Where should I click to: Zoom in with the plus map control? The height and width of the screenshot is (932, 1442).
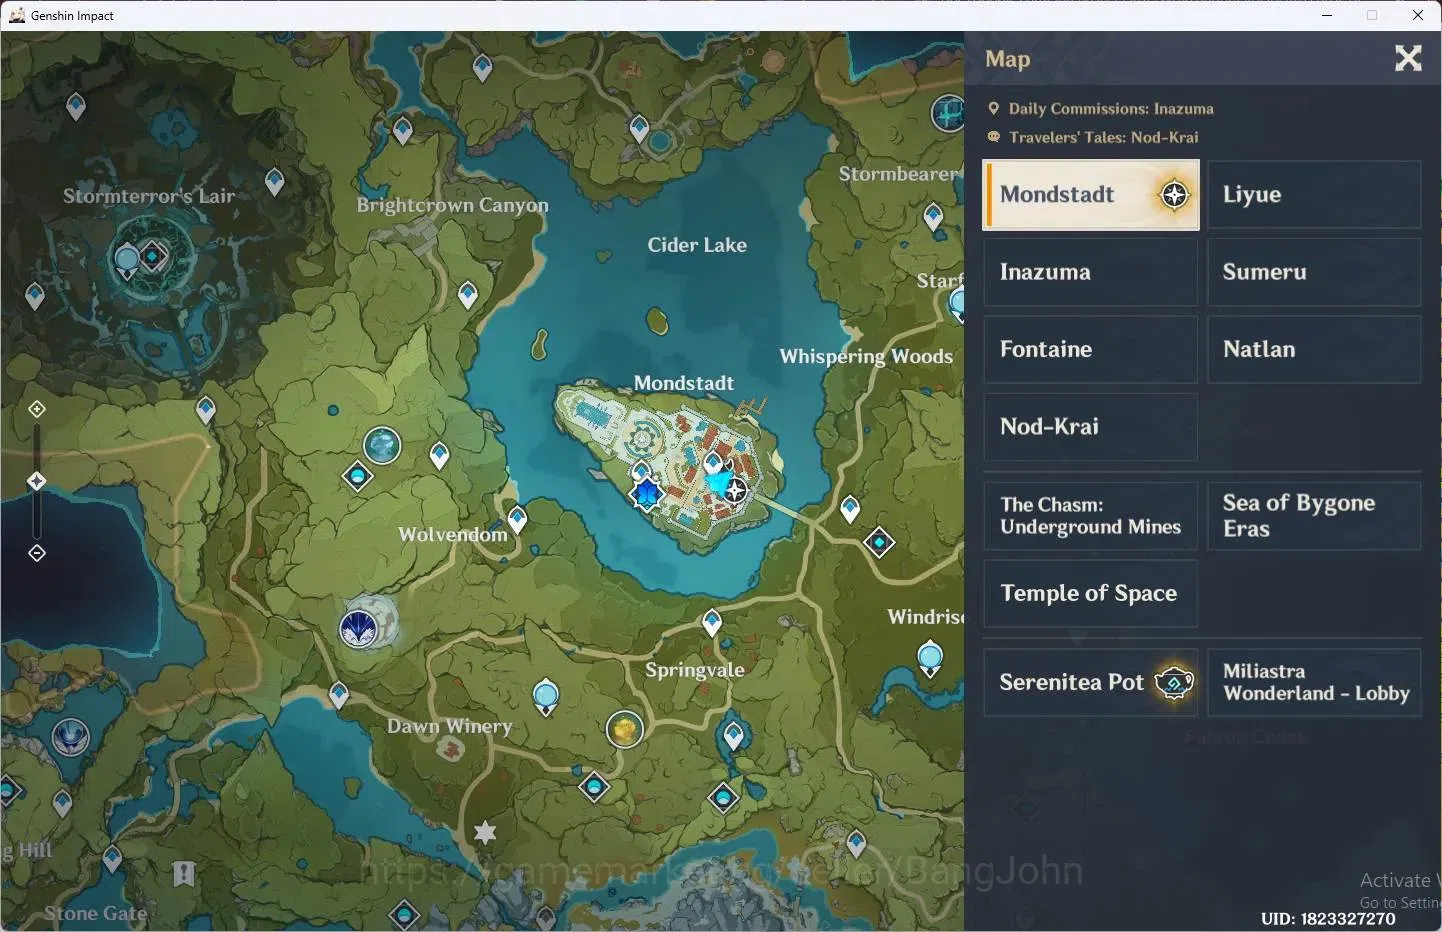point(37,409)
